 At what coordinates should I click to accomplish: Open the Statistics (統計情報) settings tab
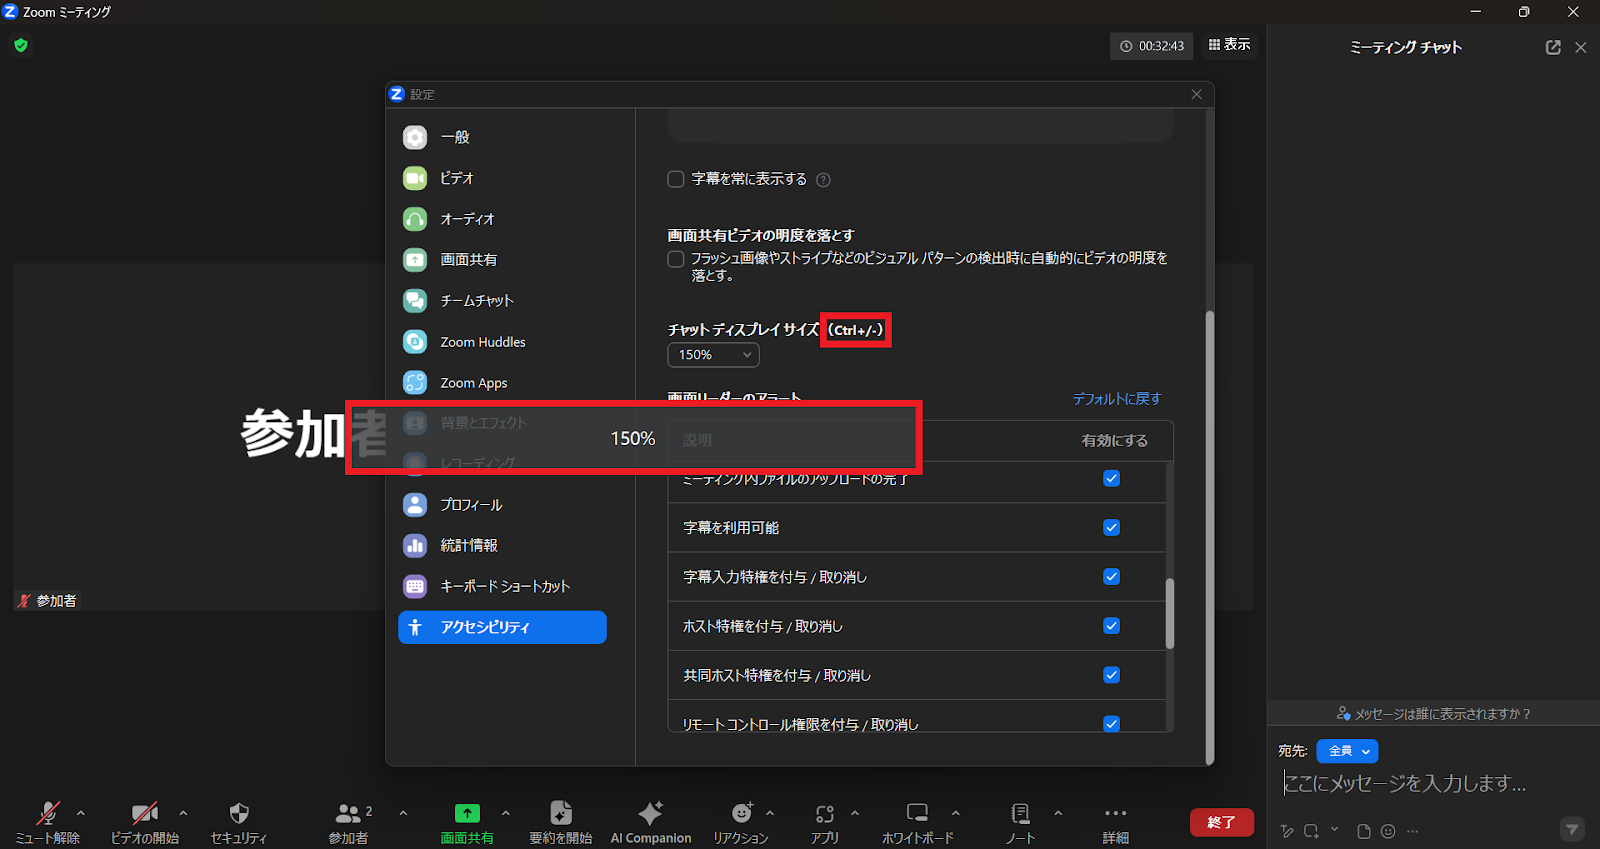pos(502,546)
